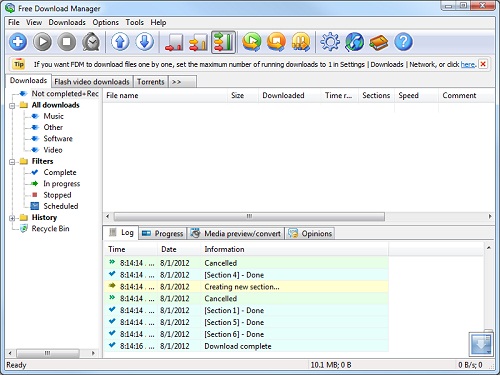
Task: Sort by Comment column header
Action: point(466,95)
